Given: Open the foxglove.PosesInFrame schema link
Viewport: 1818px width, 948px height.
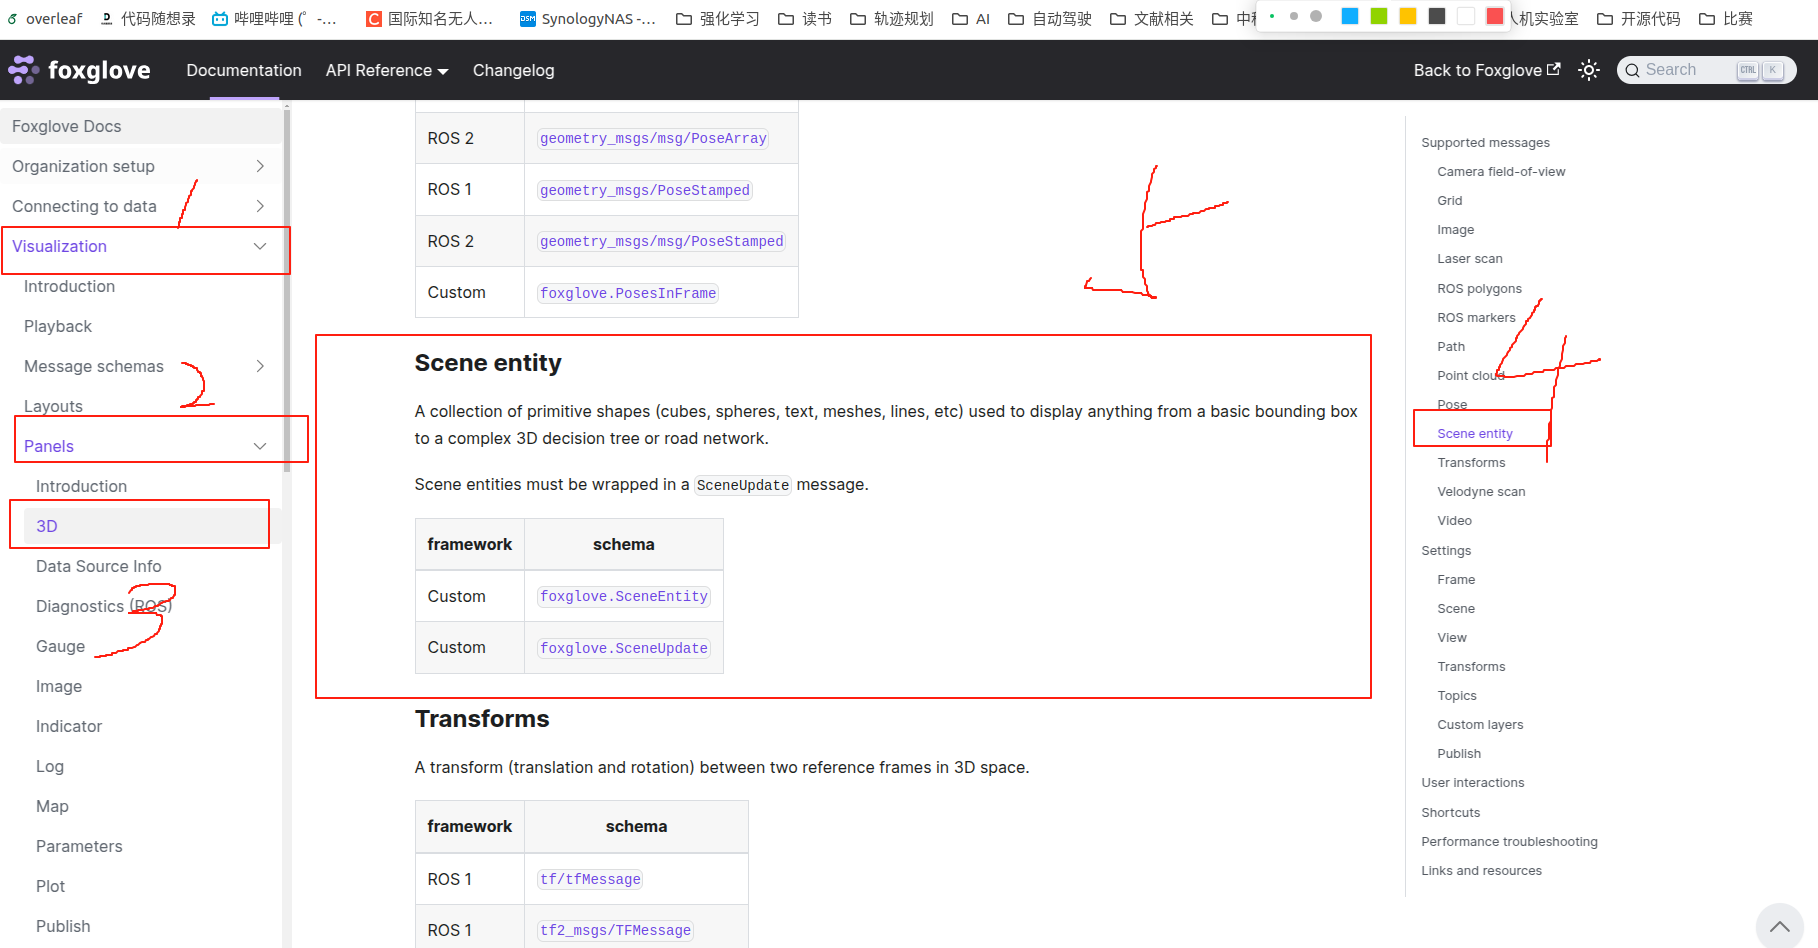Looking at the screenshot, I should 628,293.
